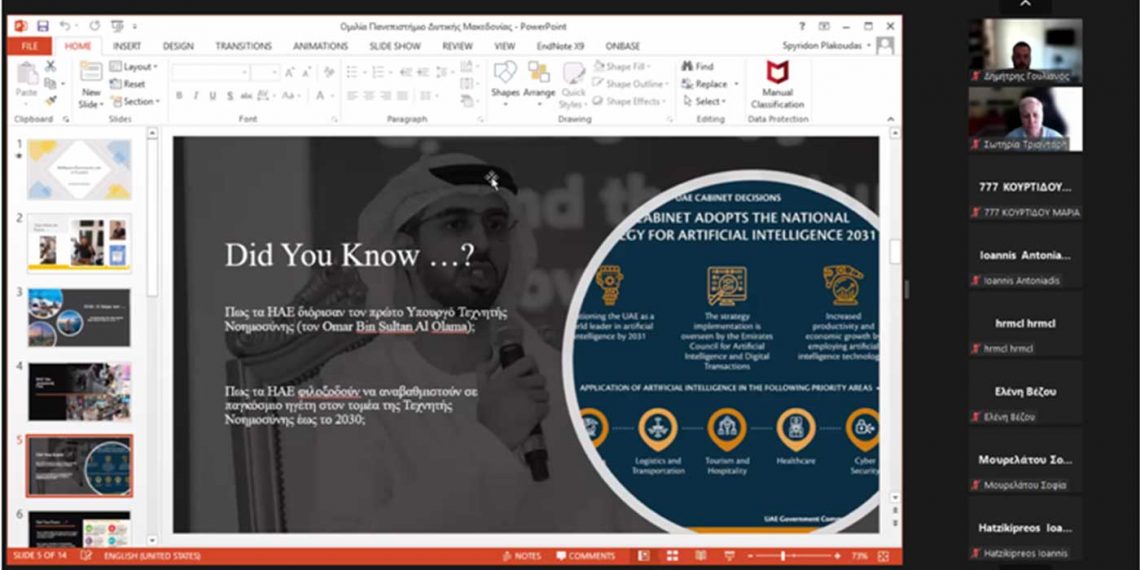Switch to Slide Sorter view in the status bar
This screenshot has width=1140, height=570.
click(x=673, y=556)
